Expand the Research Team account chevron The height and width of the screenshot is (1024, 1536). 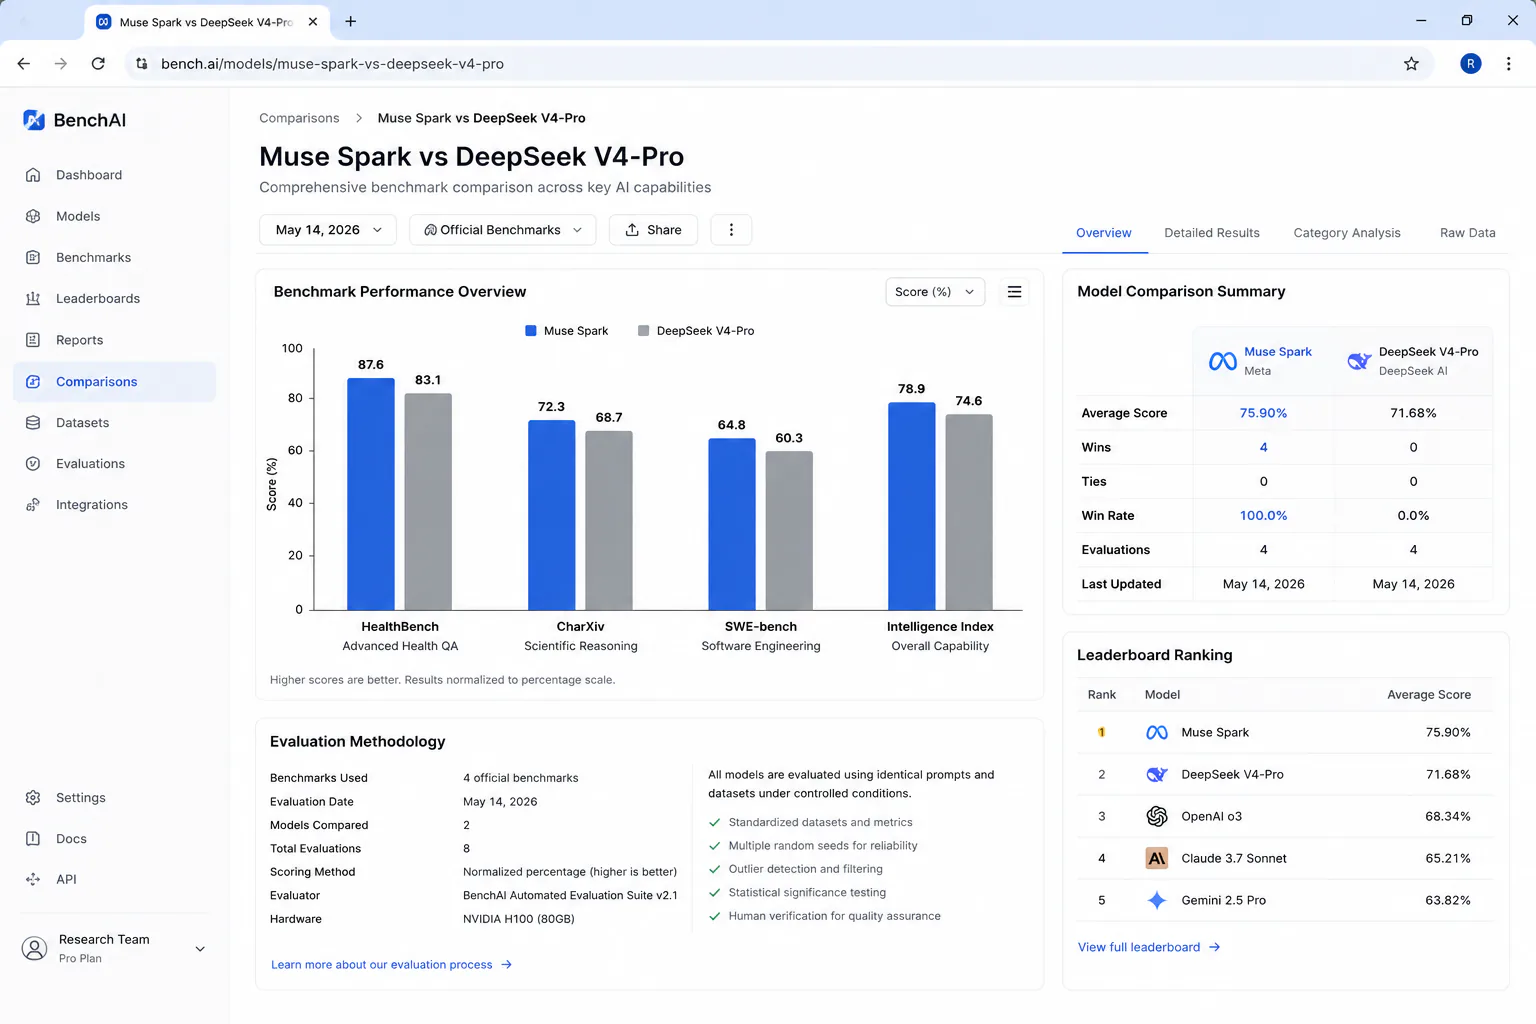[x=200, y=948]
